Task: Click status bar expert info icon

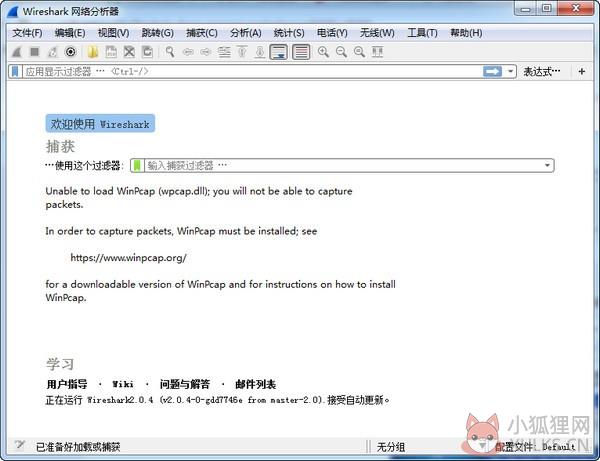Action: pyautogui.click(x=20, y=445)
